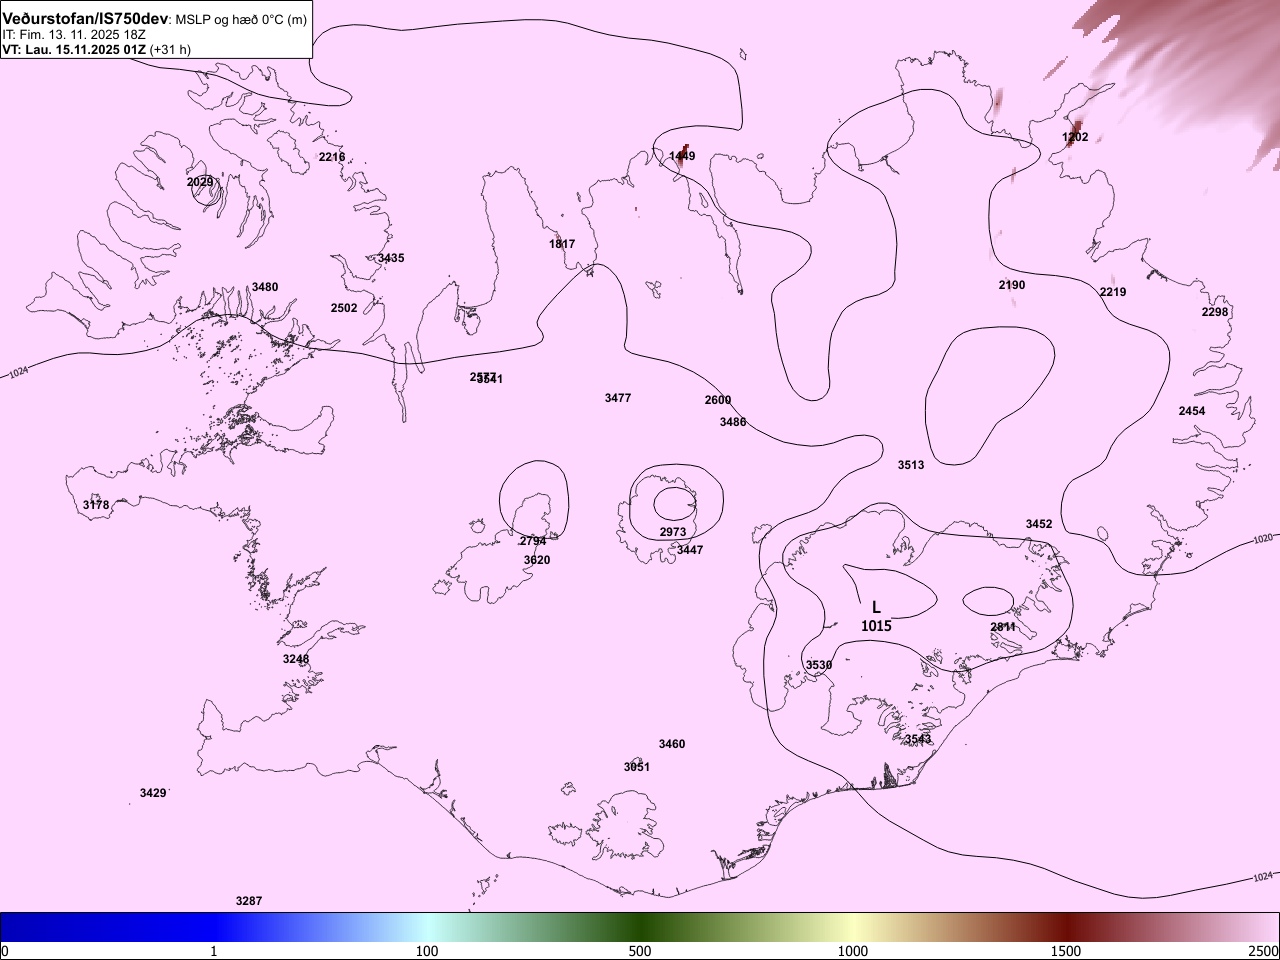Select the height value 2502
1280x960 pixels.
(344, 308)
